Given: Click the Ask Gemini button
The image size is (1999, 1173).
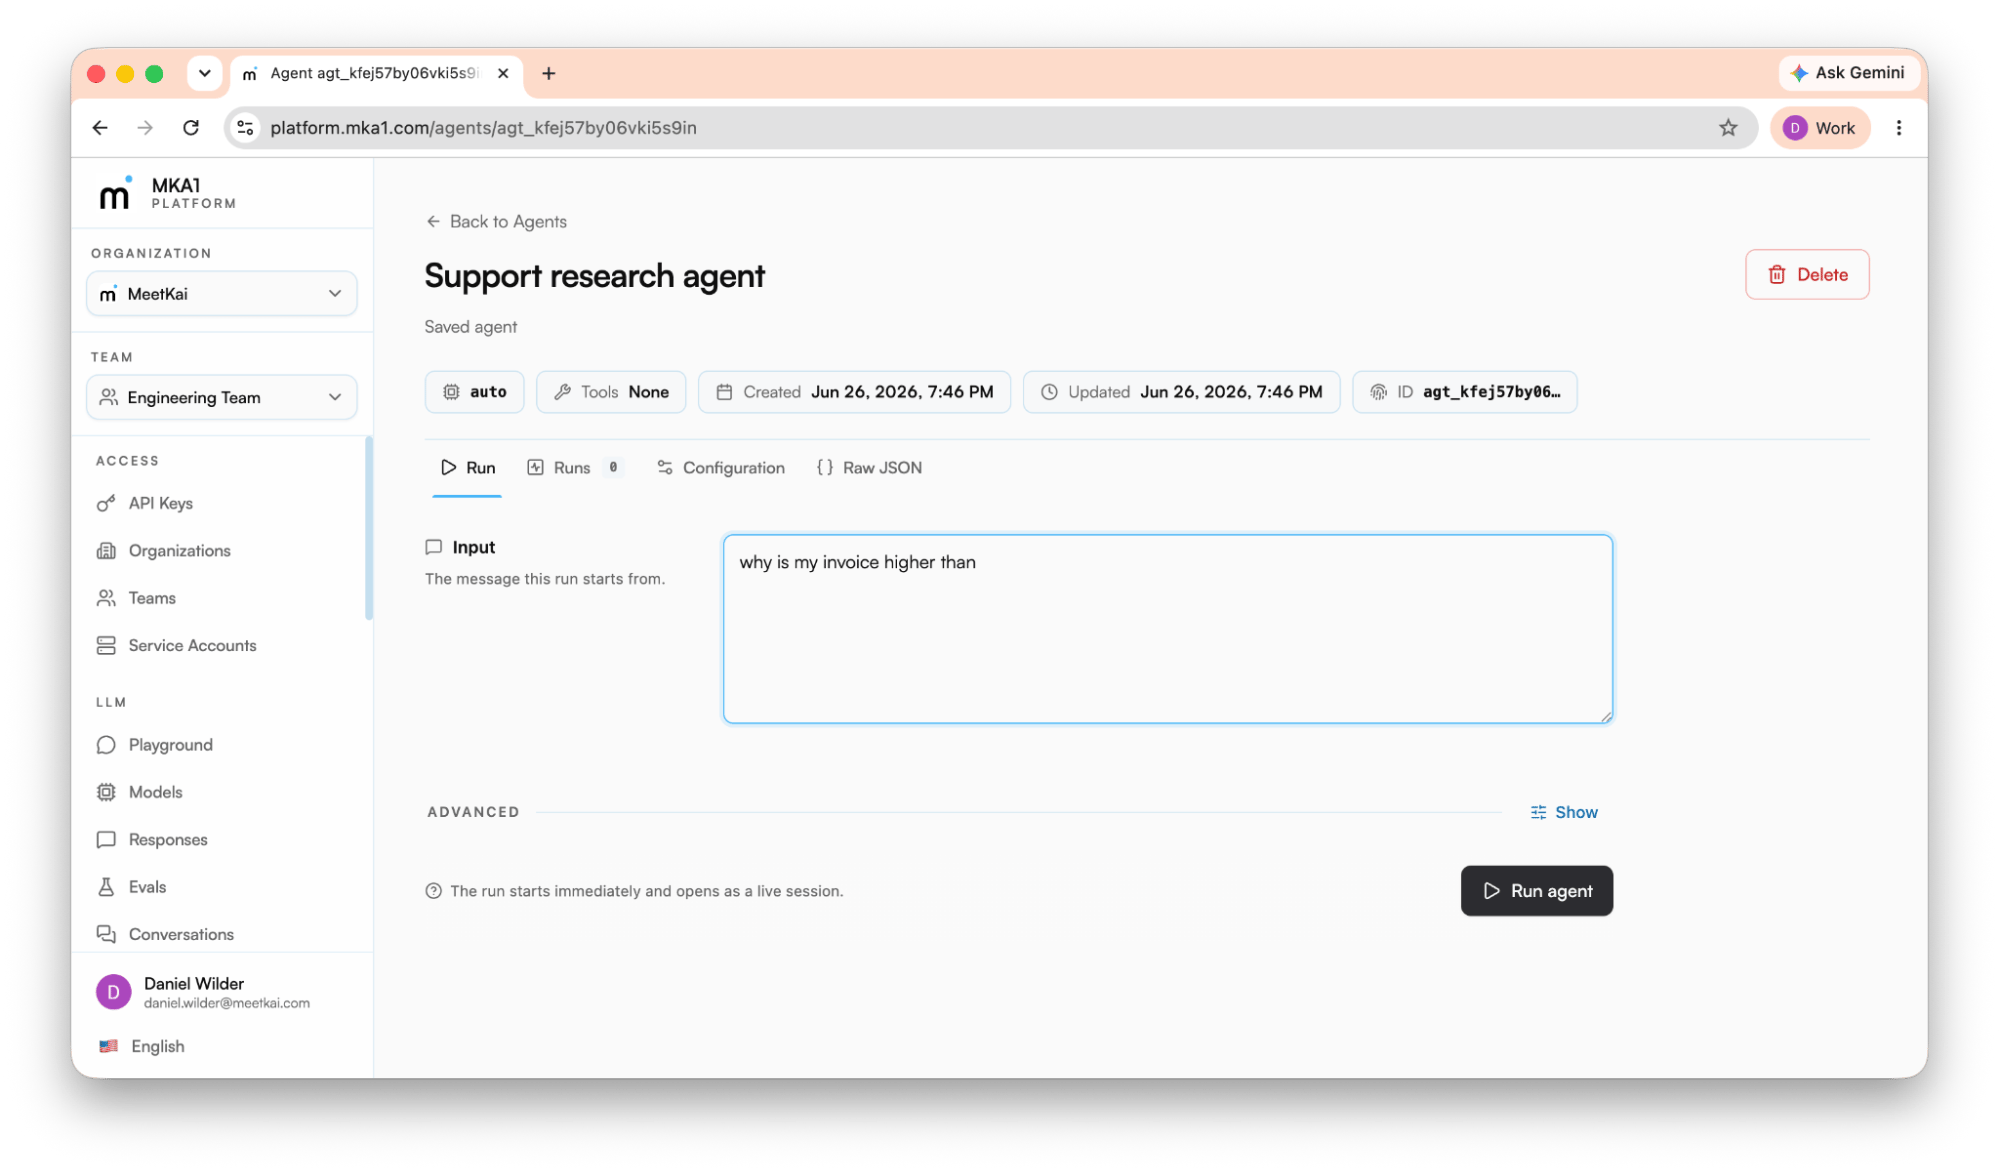Looking at the screenshot, I should pos(1848,73).
